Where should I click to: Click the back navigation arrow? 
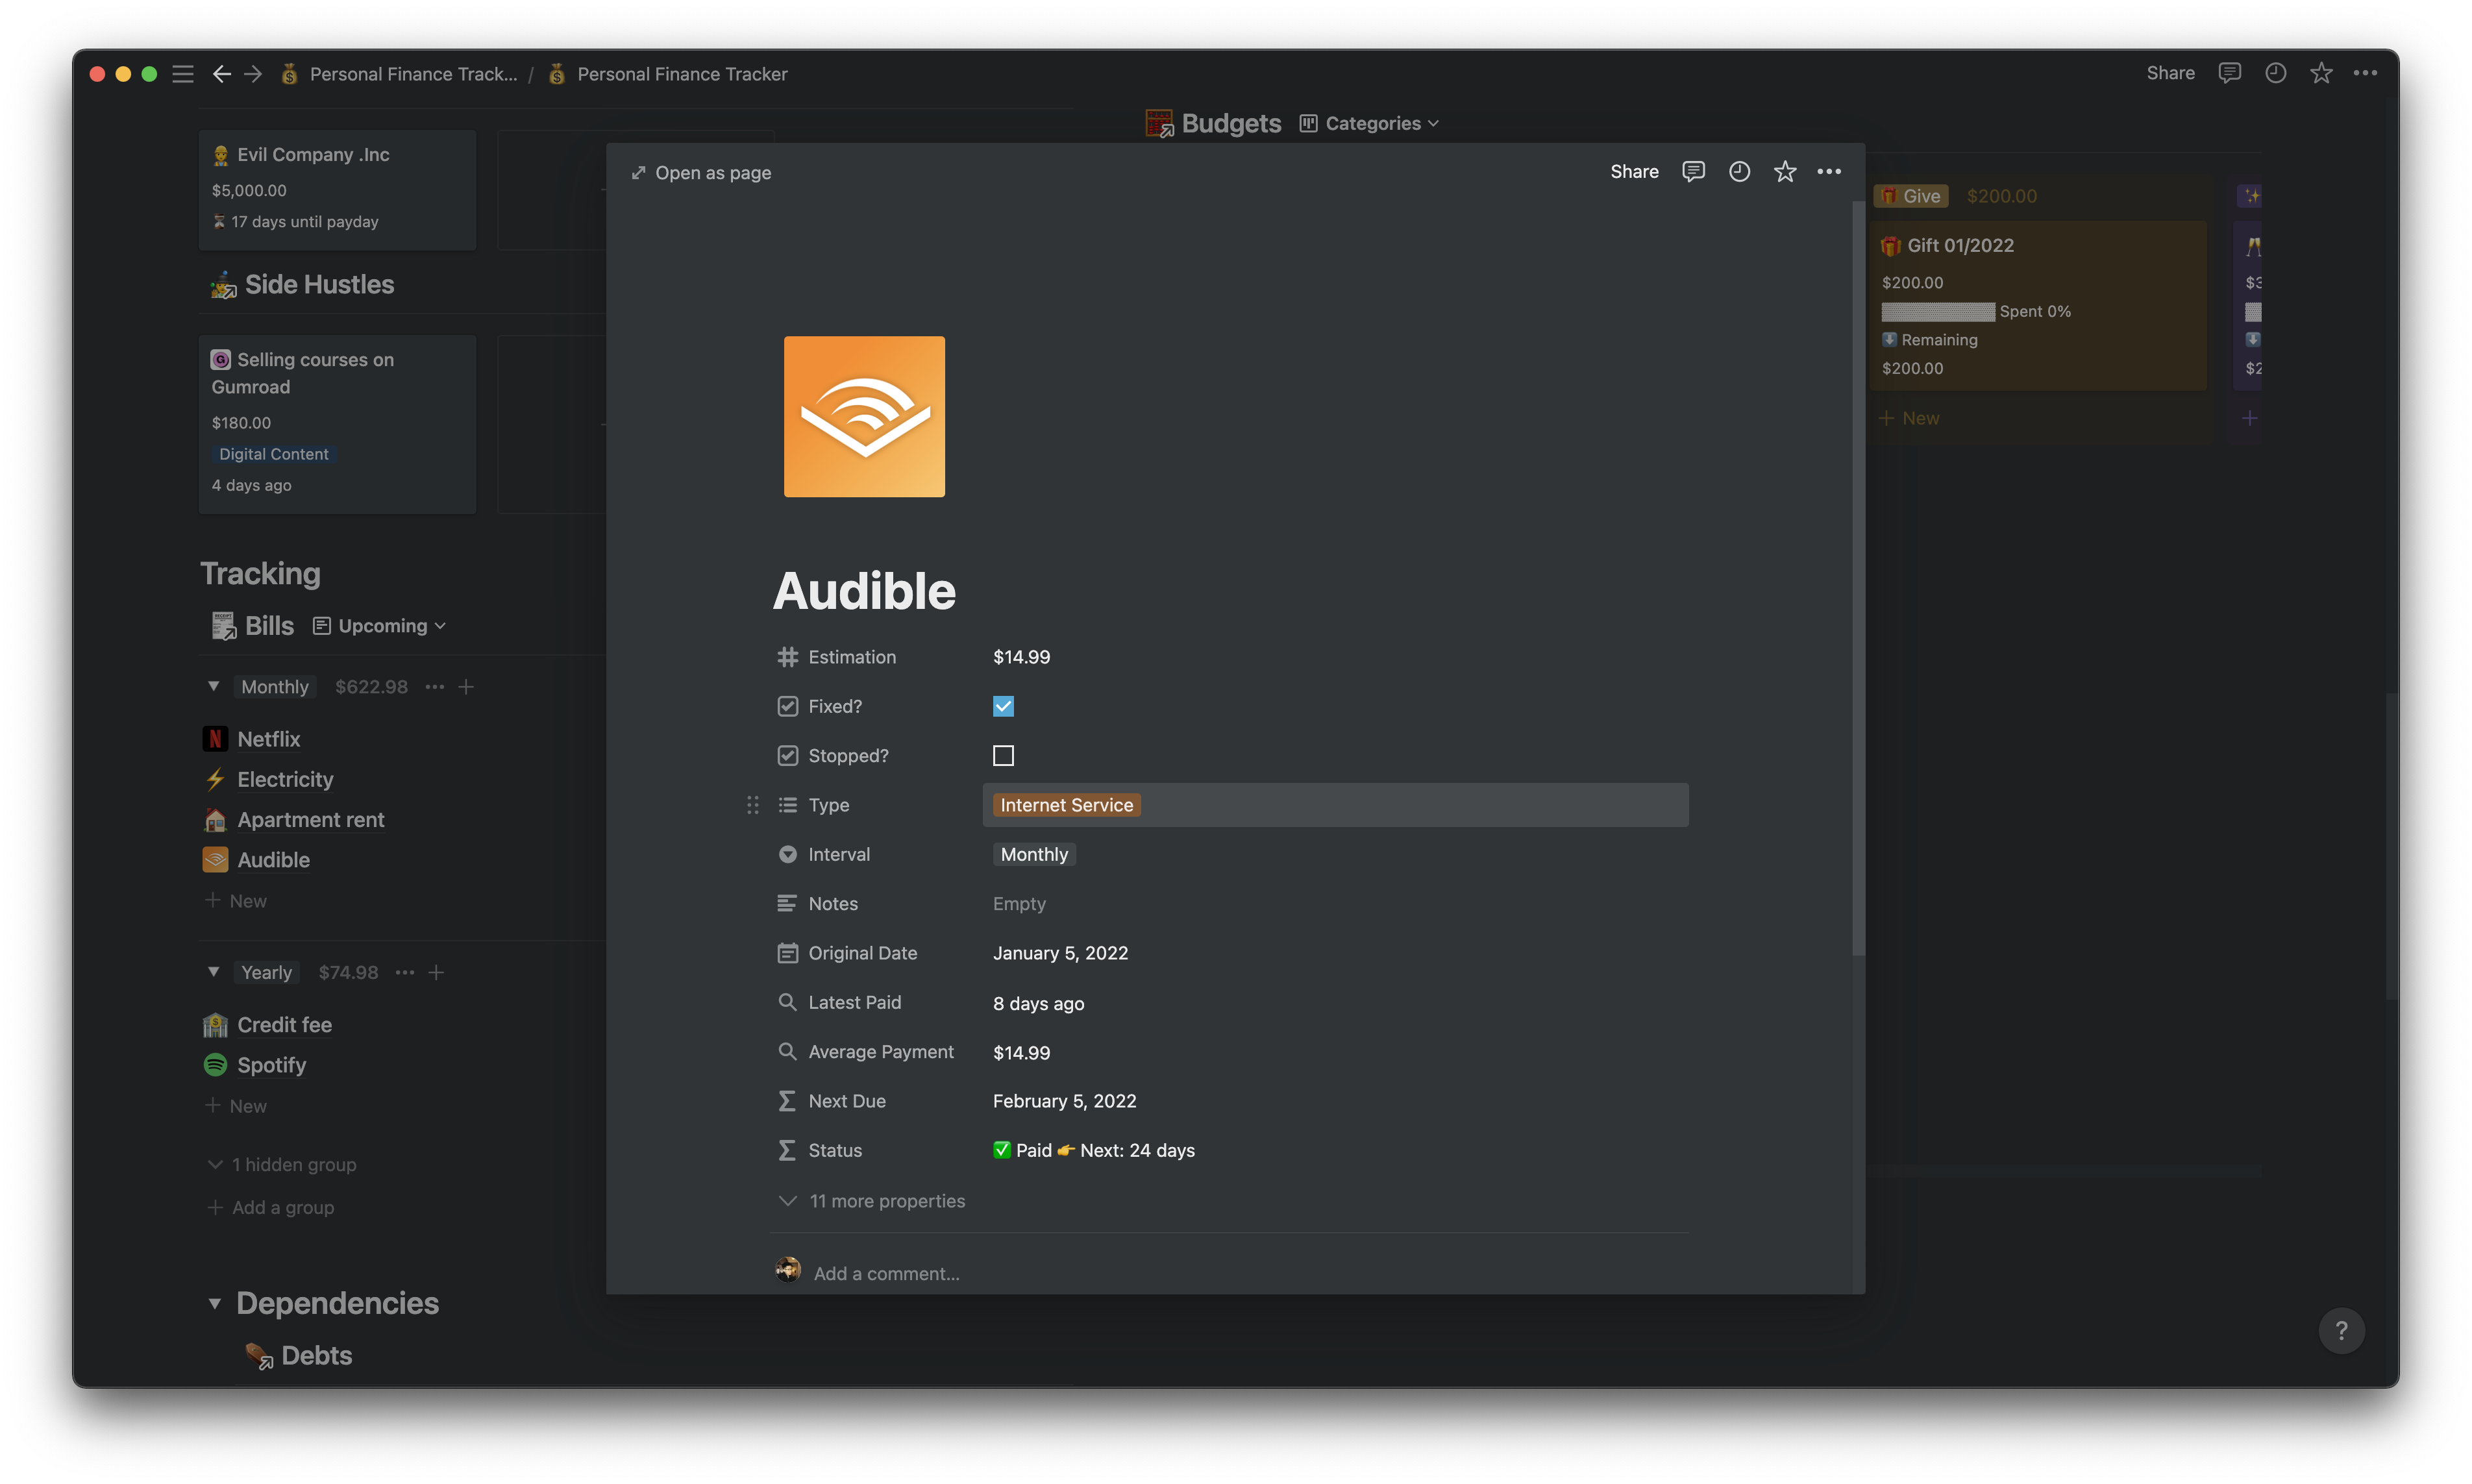click(221, 73)
